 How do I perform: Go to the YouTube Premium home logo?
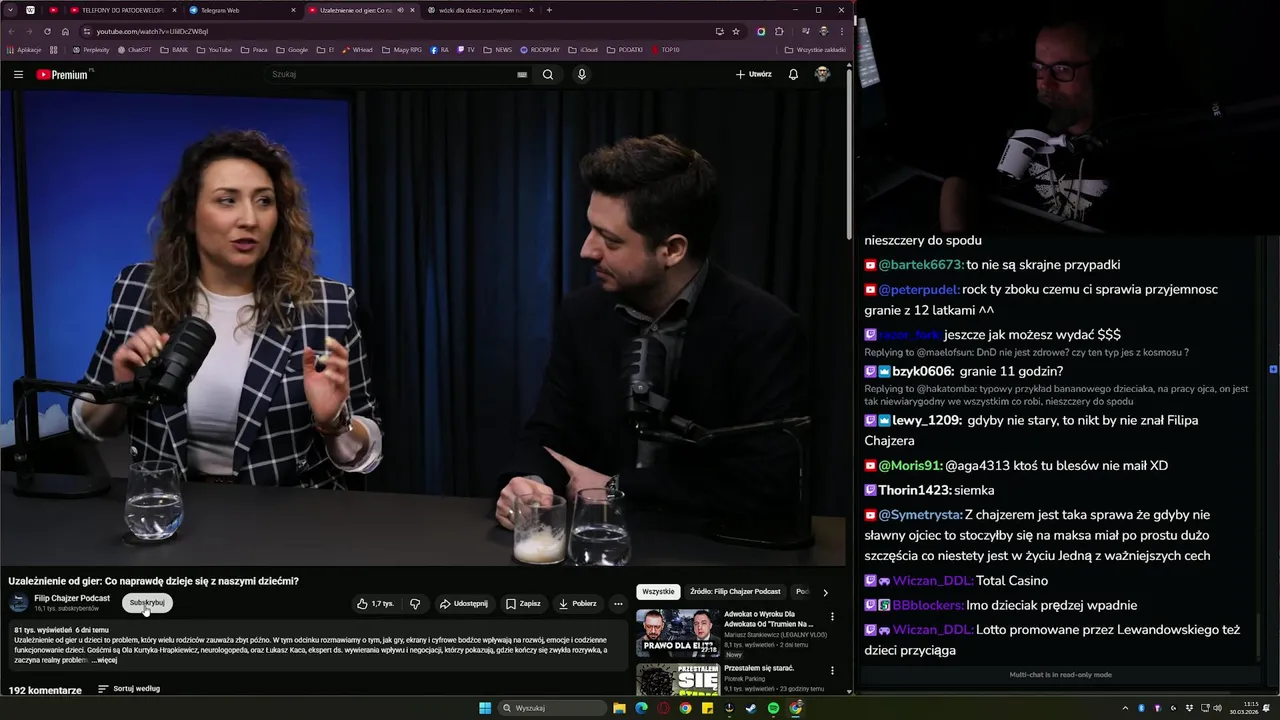(62, 74)
